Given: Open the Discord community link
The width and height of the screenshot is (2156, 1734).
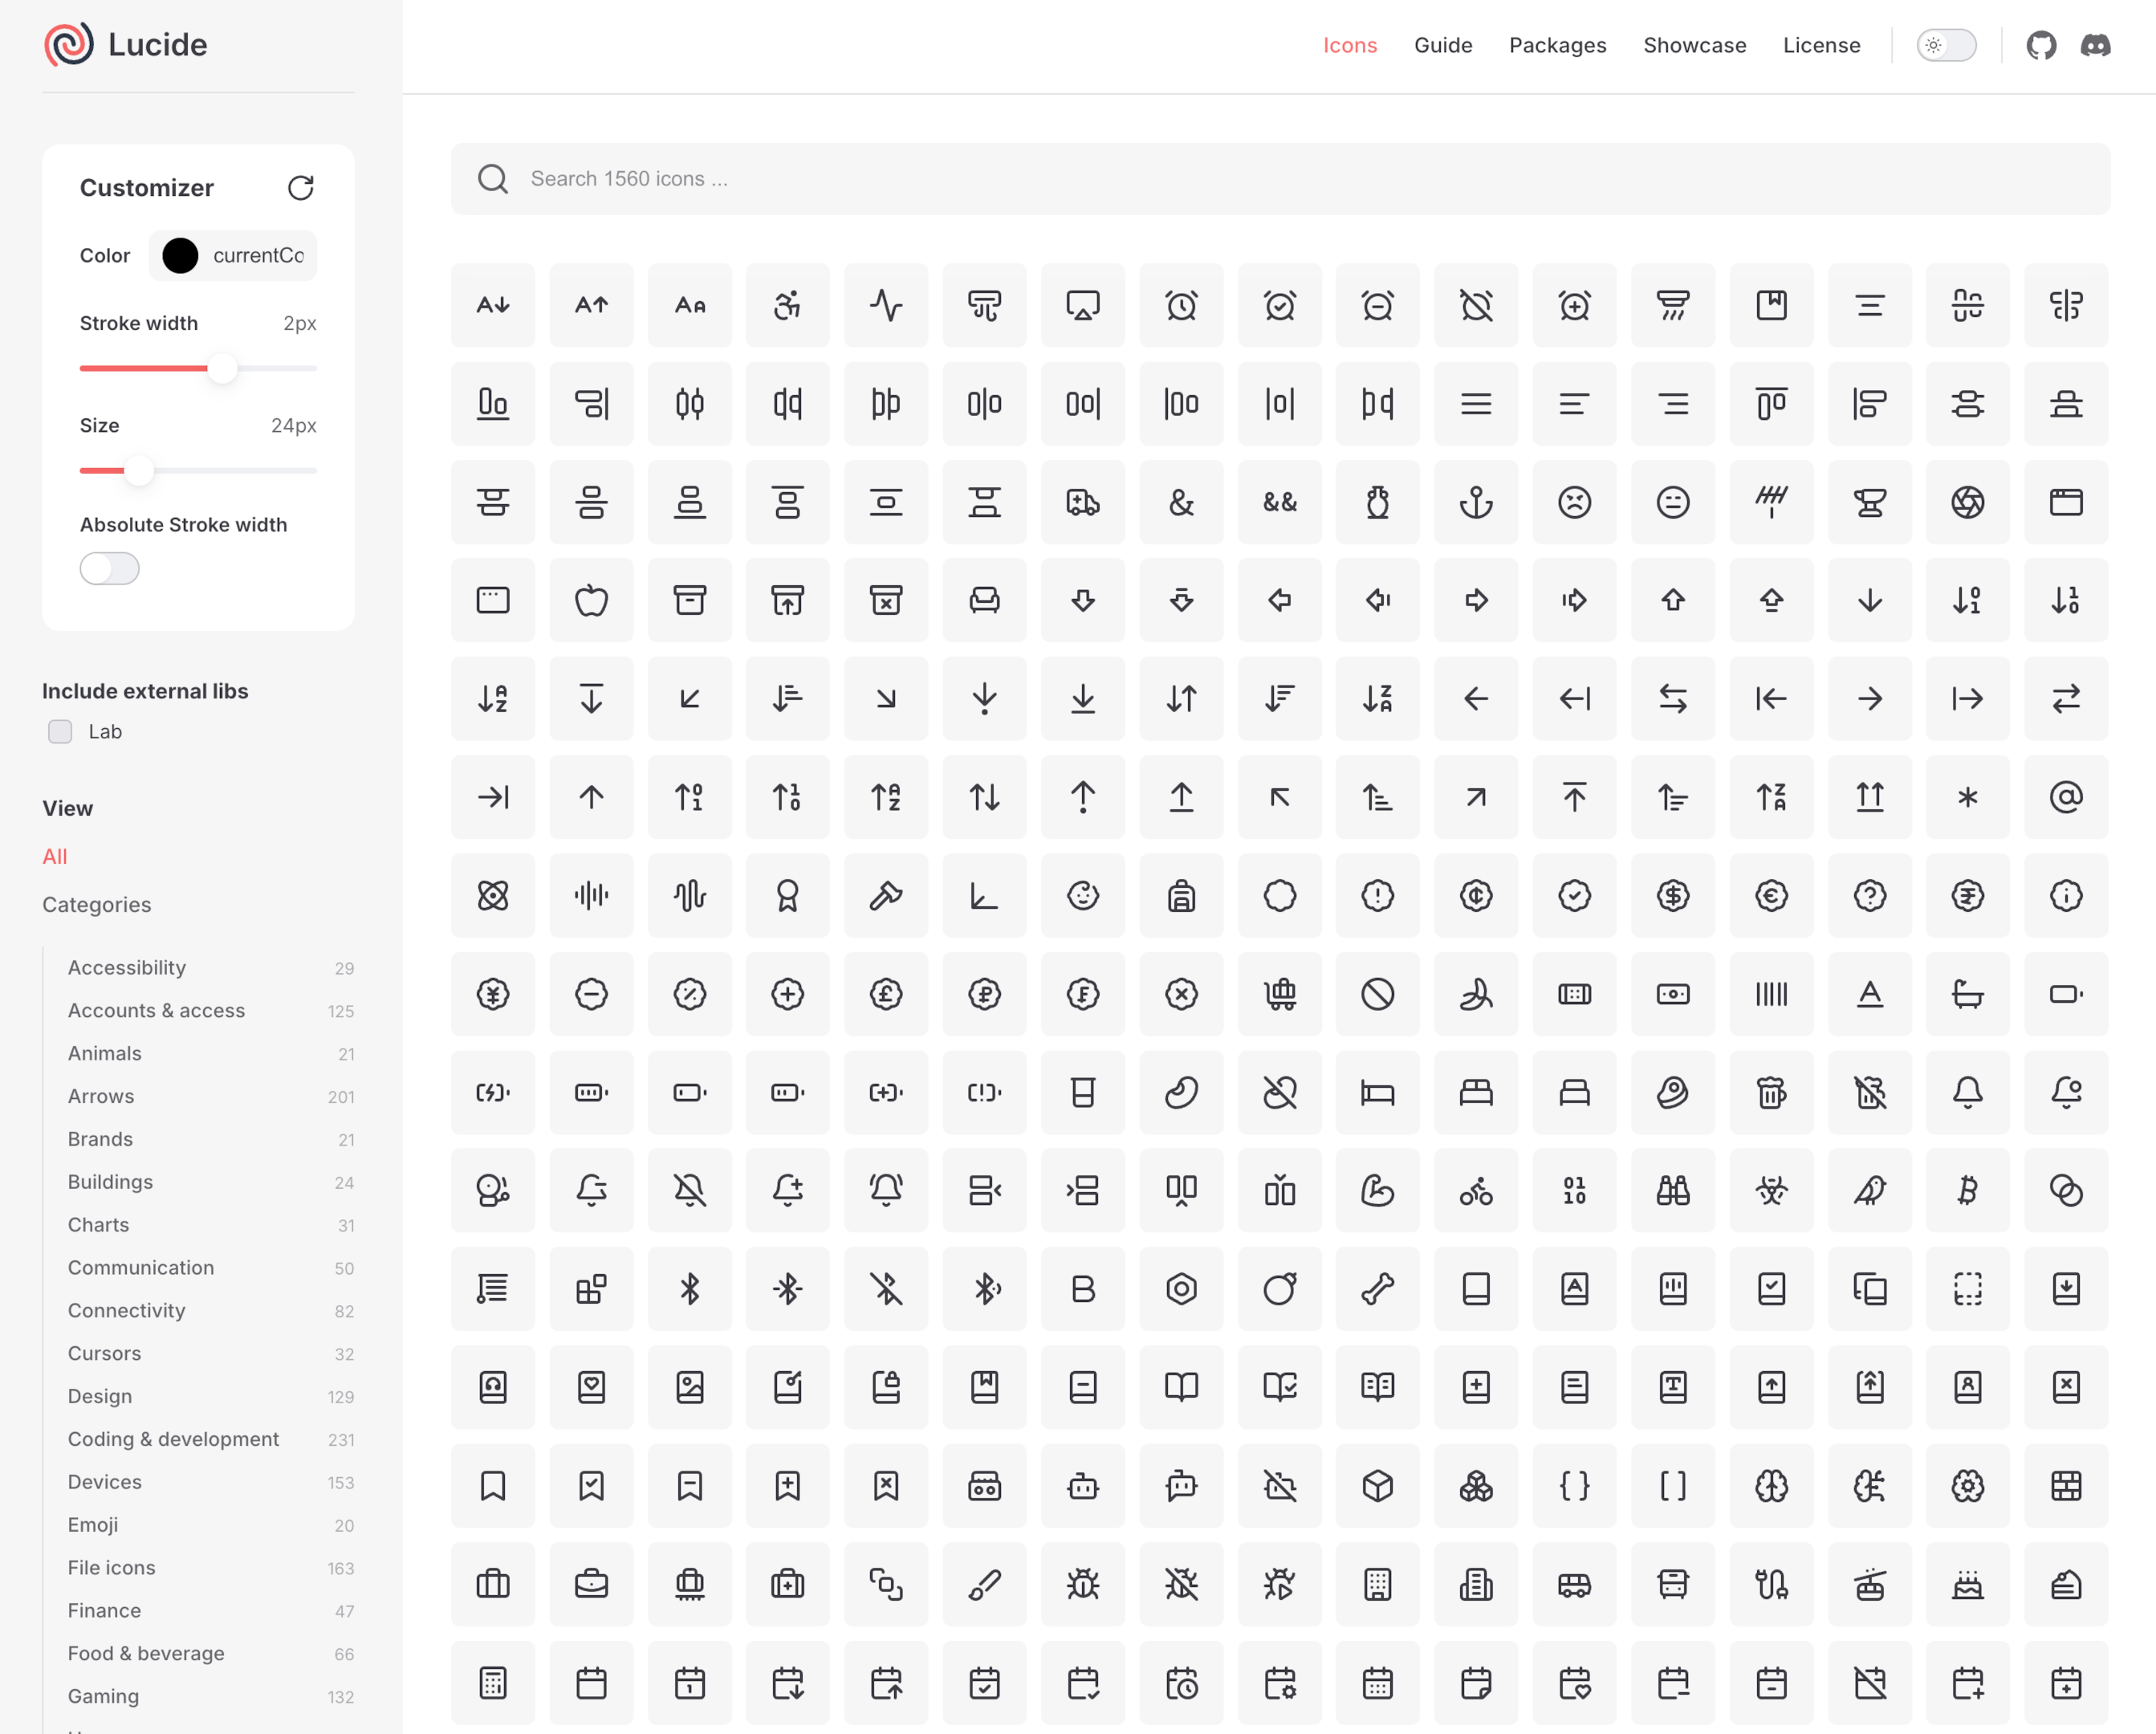Looking at the screenshot, I should point(2097,45).
